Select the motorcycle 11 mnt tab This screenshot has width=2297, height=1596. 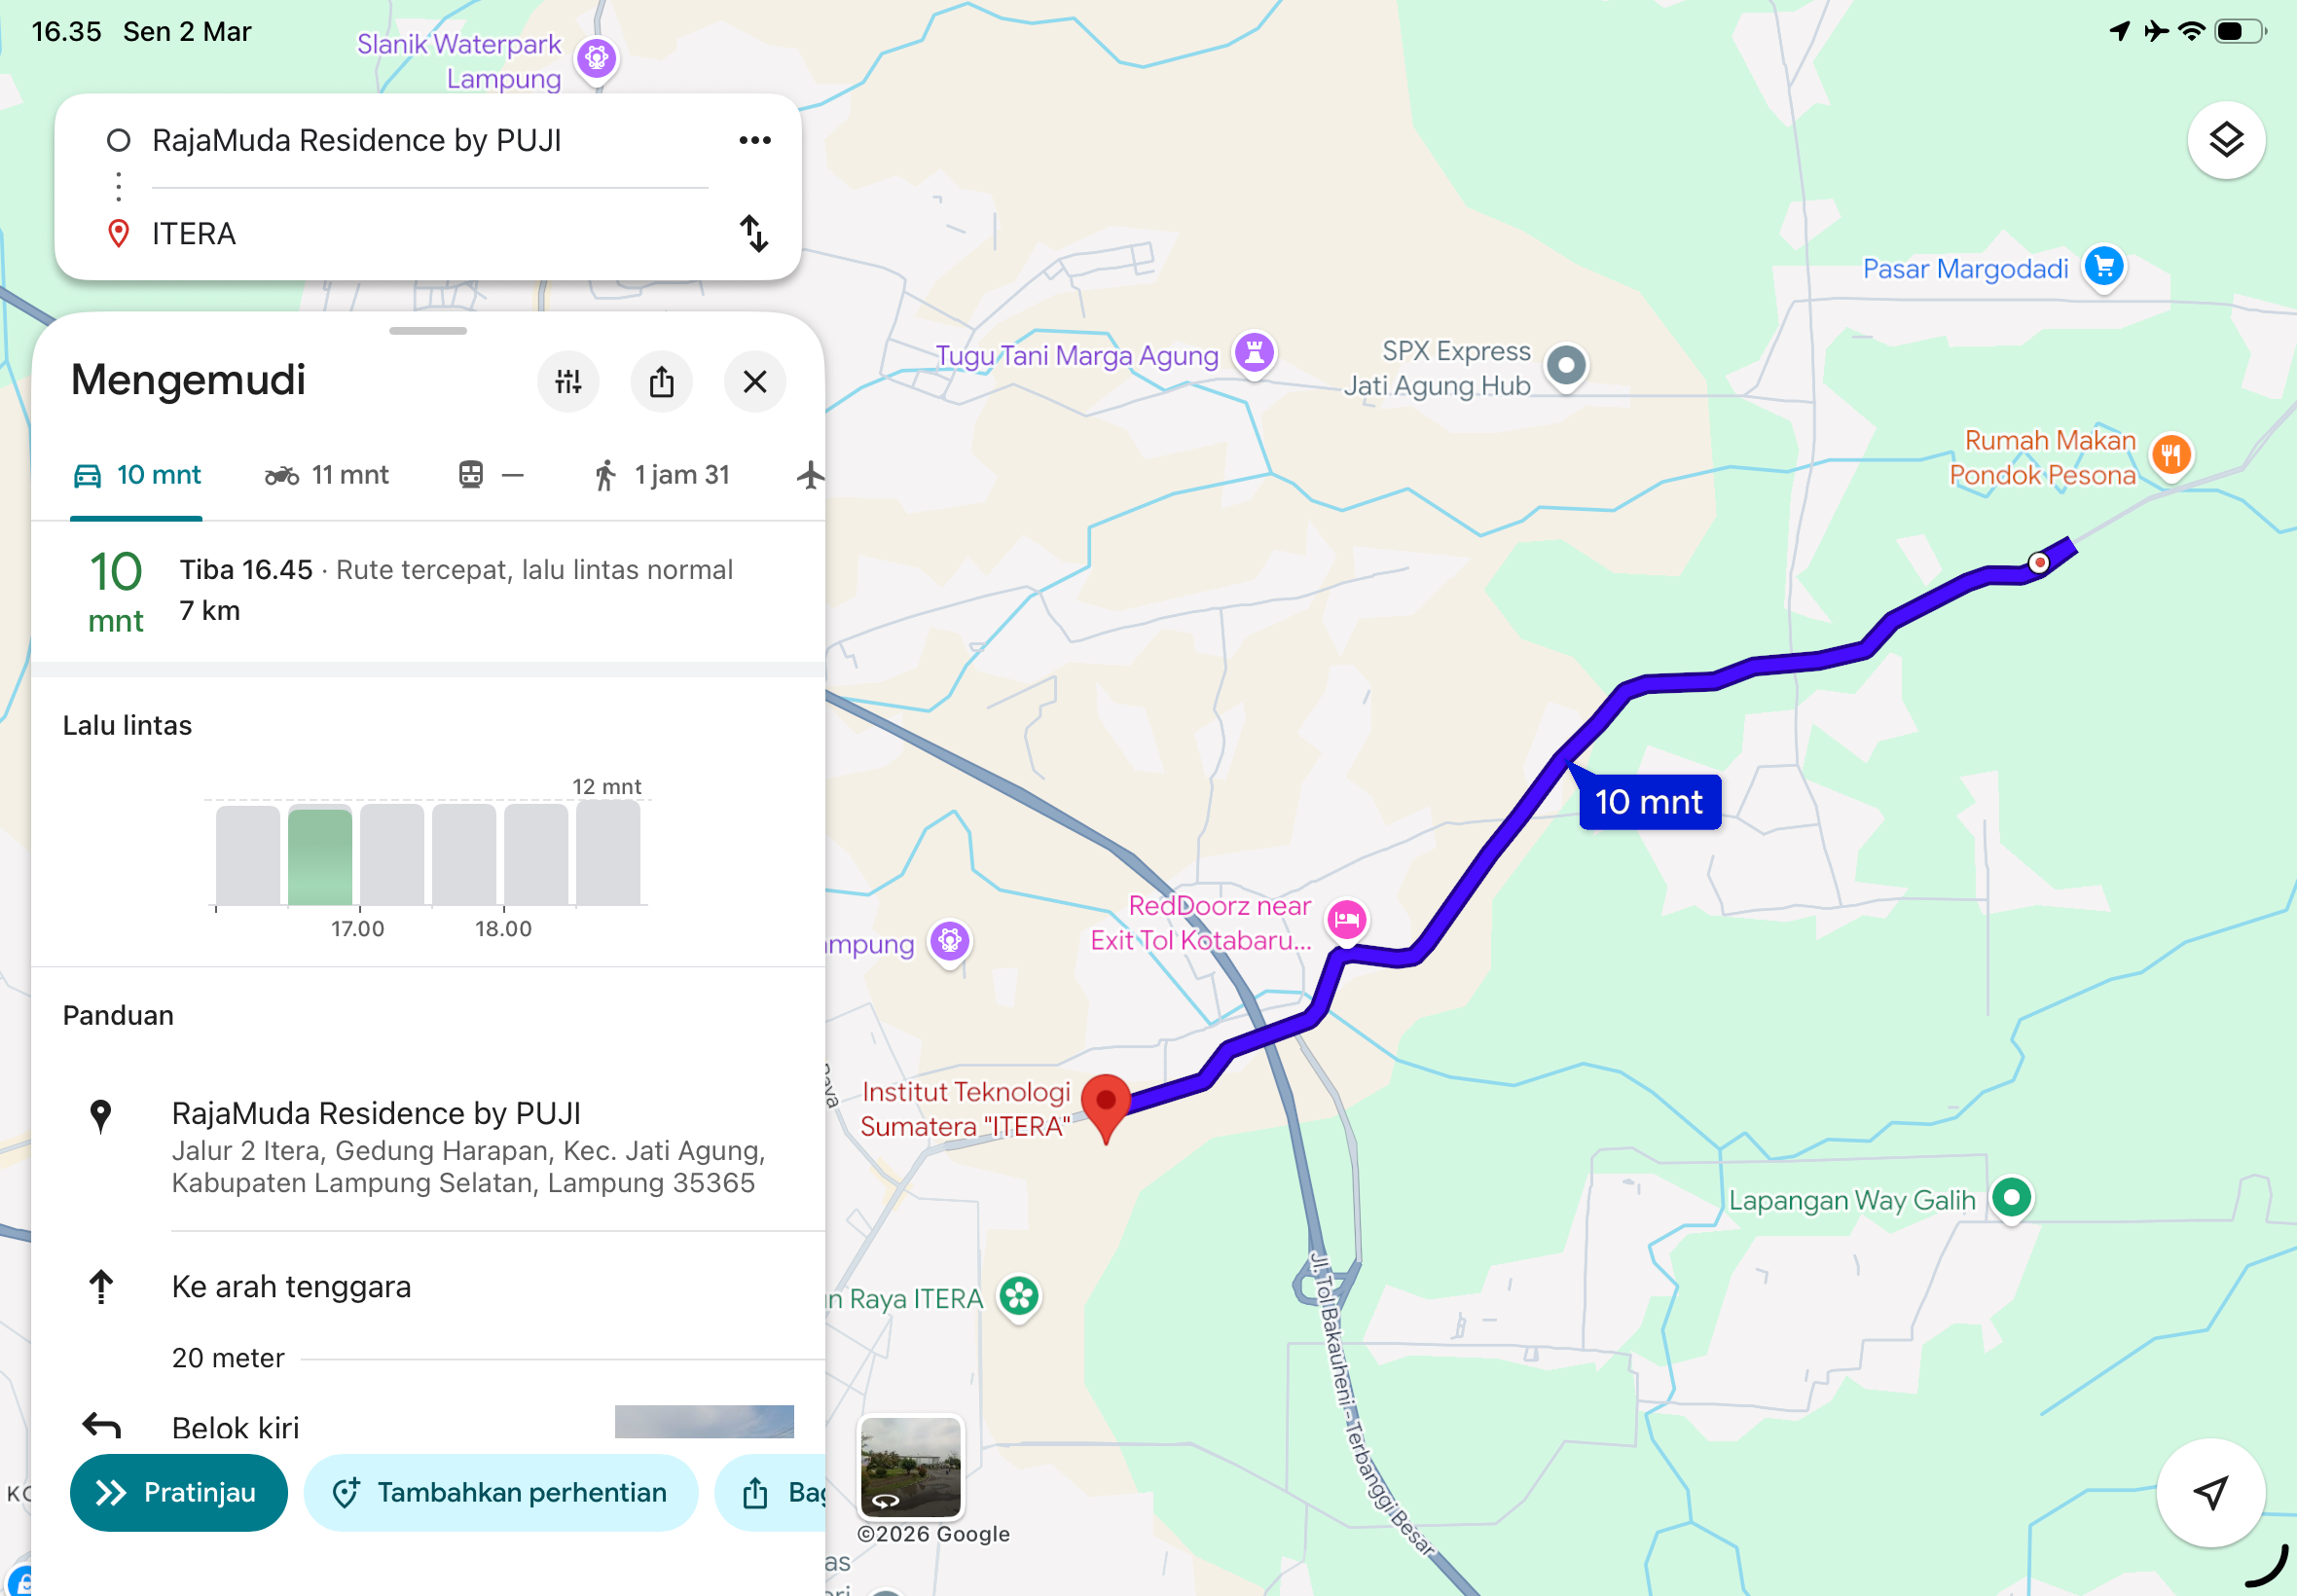click(x=326, y=475)
